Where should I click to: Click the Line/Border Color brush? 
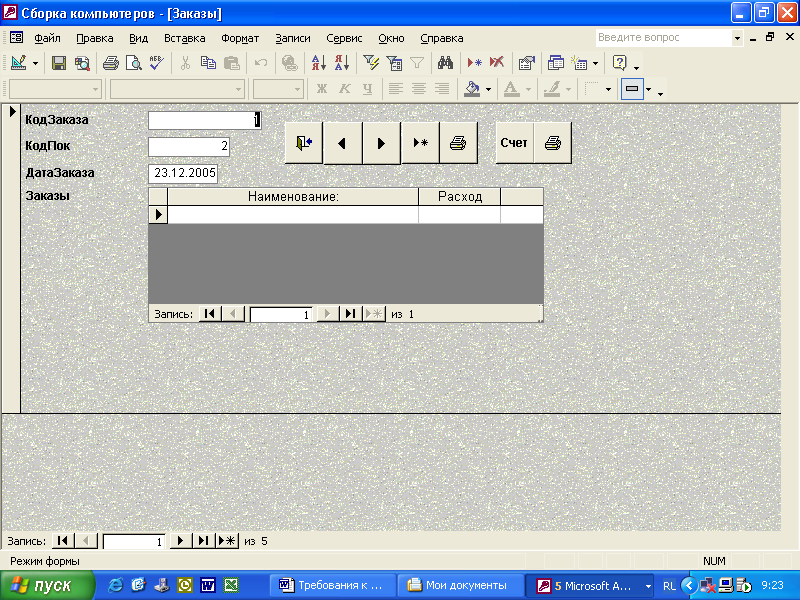(552, 89)
